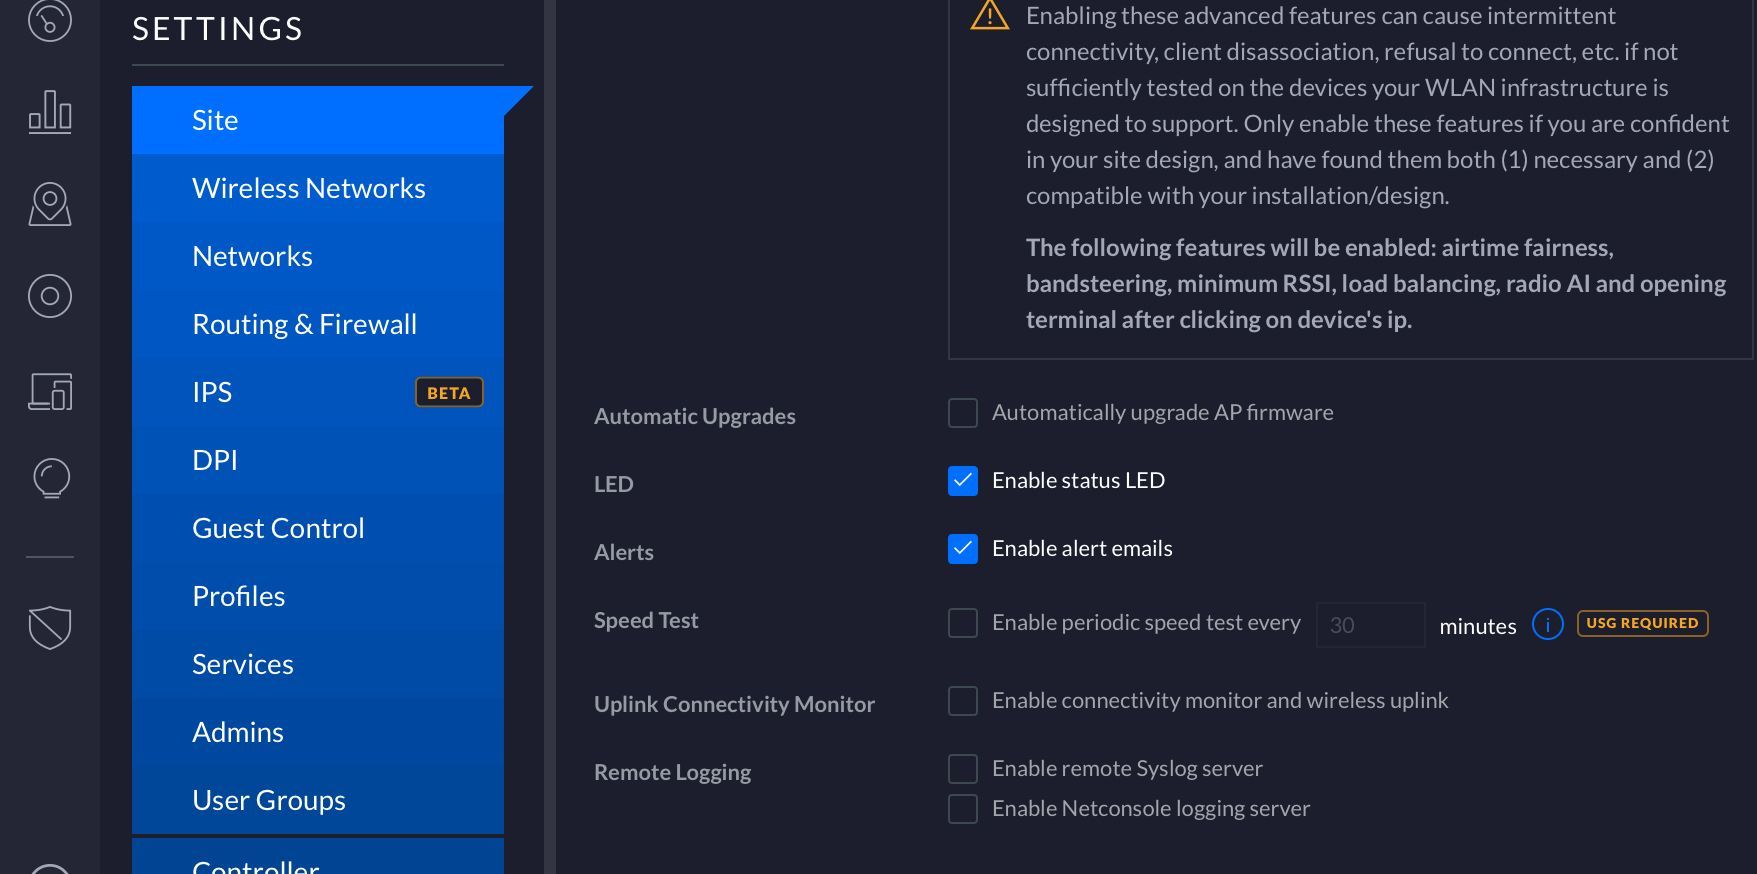Enable automatic AP firmware upgrades
Viewport: 1757px width, 874px height.
click(963, 413)
